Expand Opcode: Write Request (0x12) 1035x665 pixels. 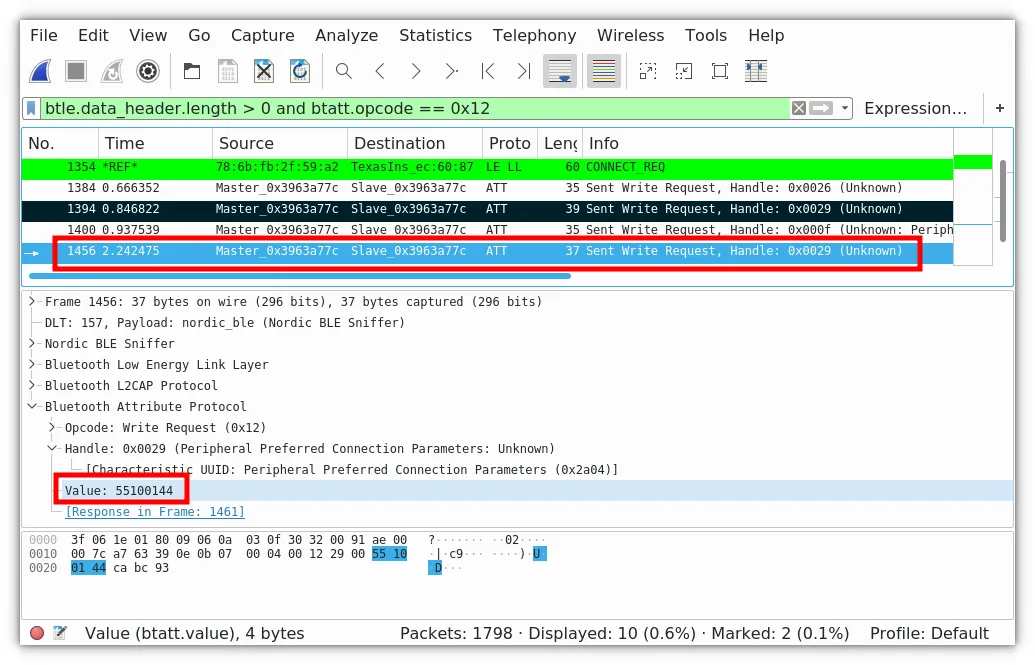coord(52,428)
